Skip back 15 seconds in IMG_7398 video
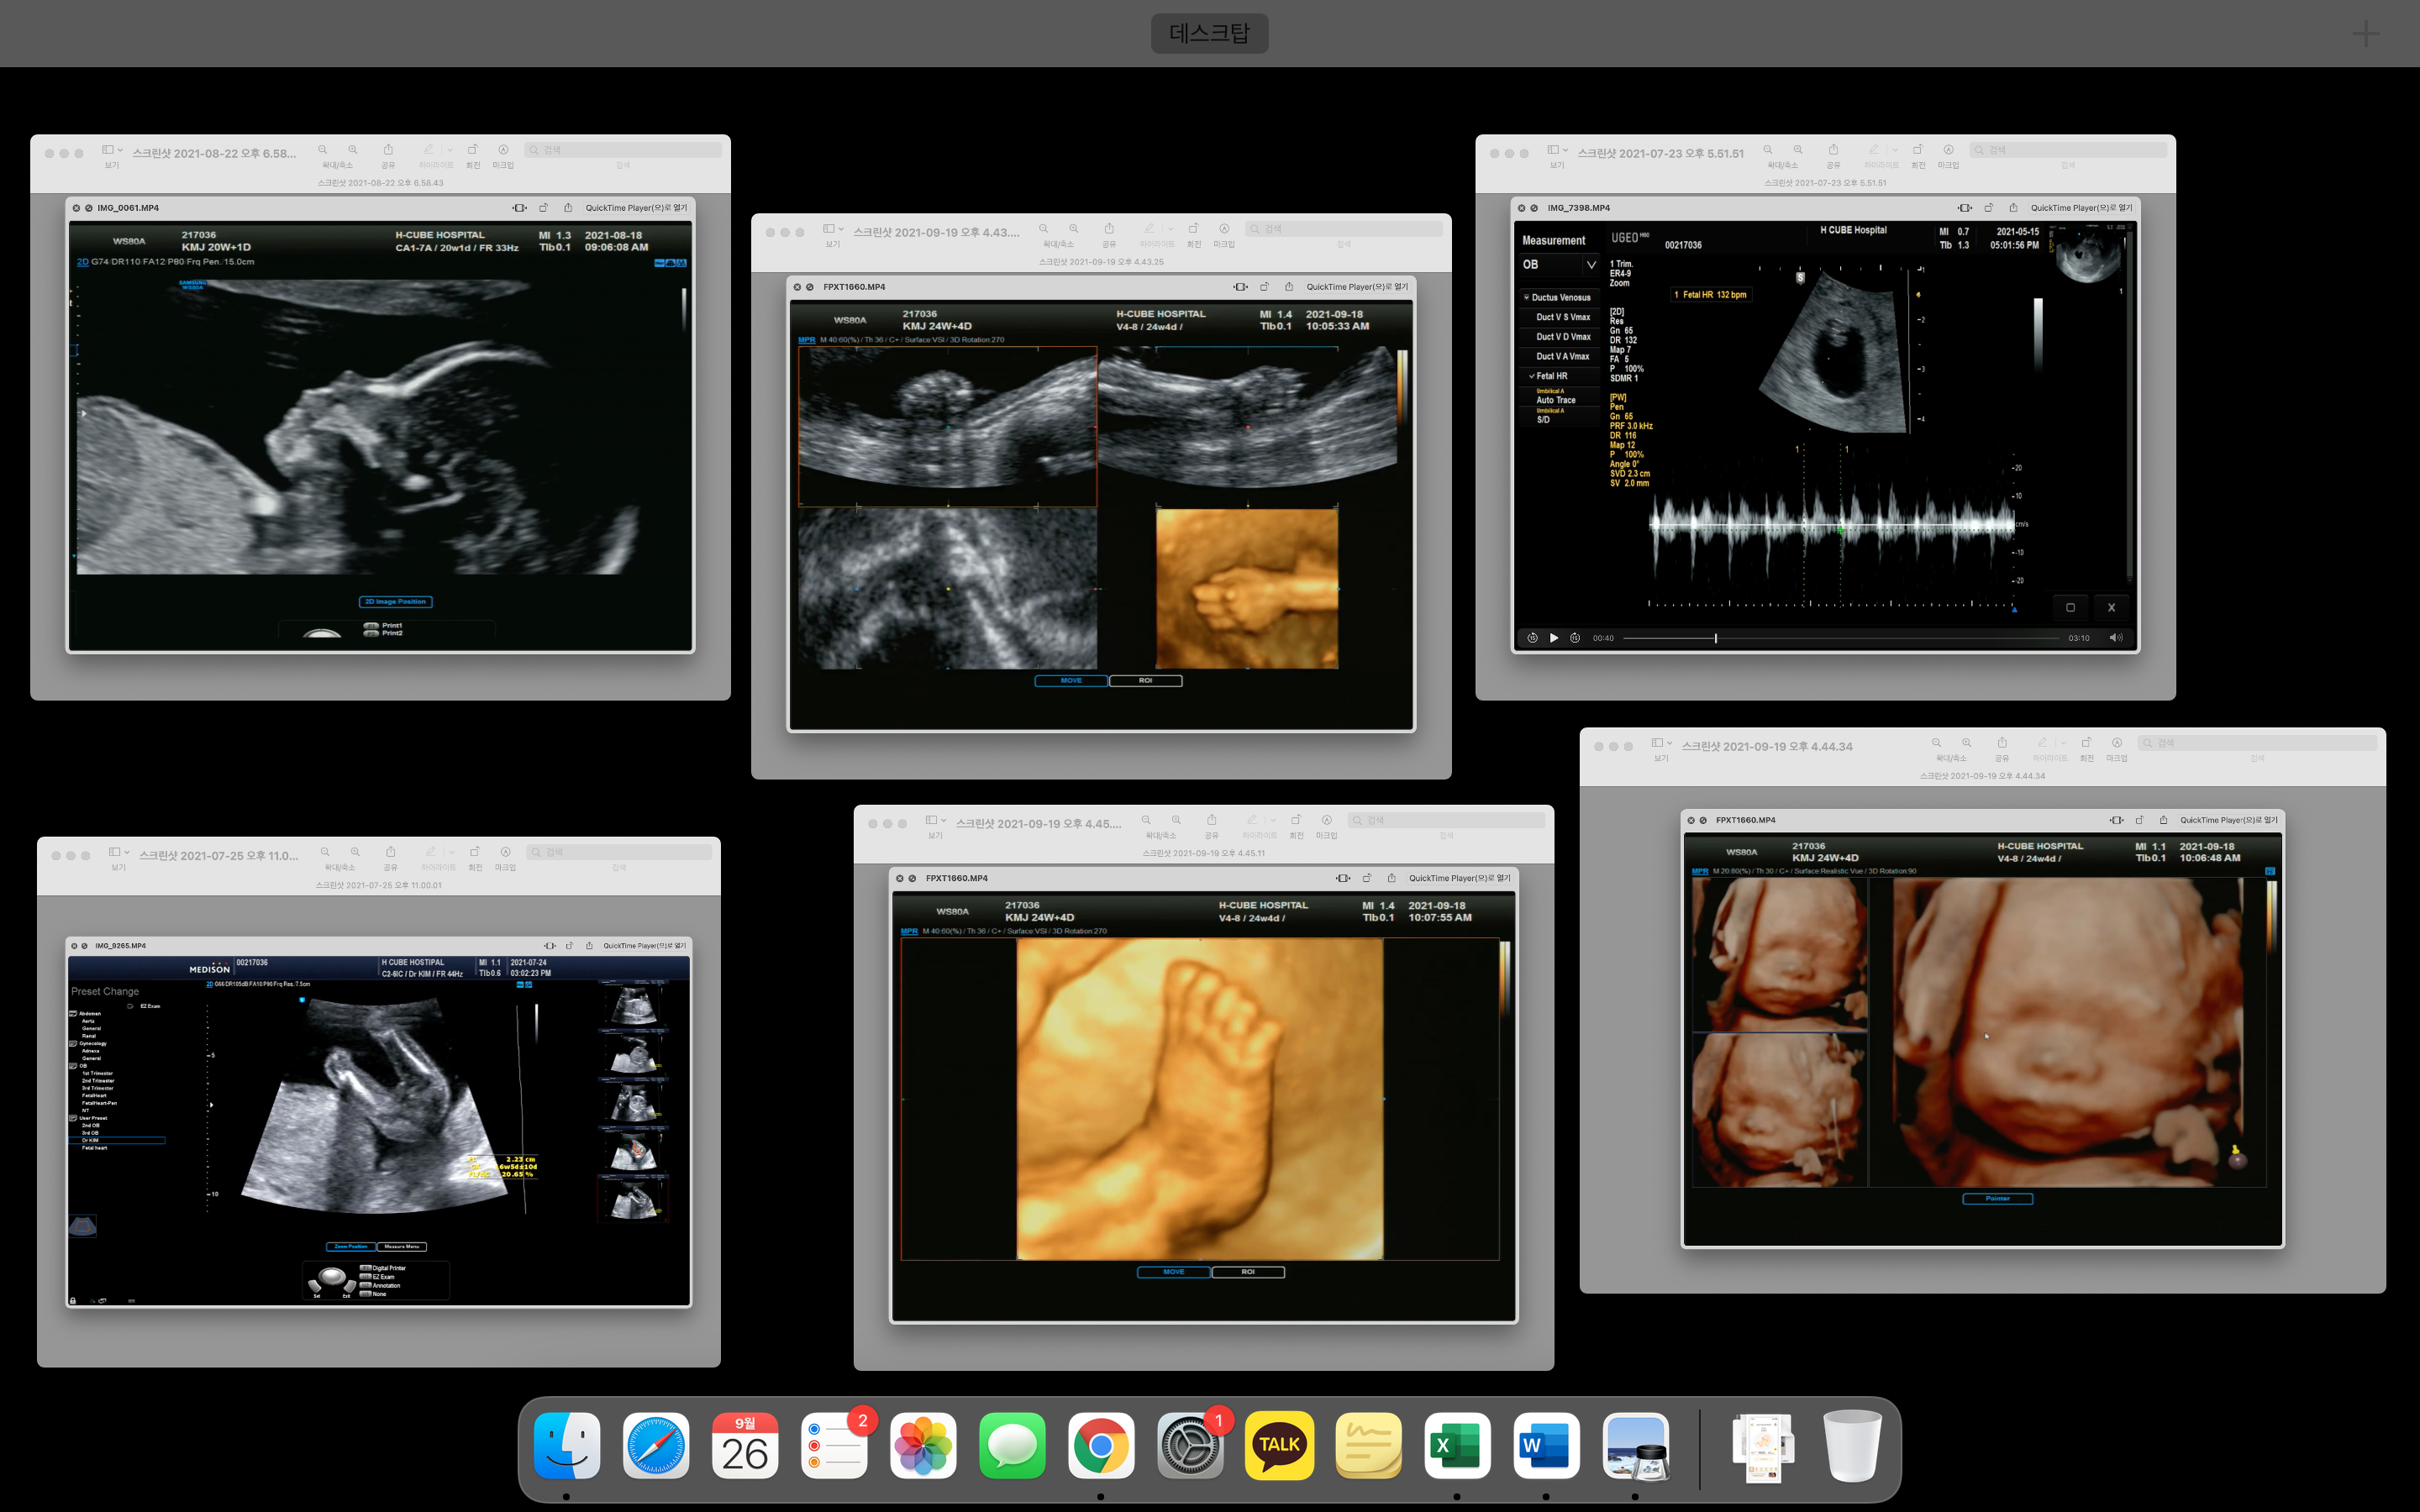Image resolution: width=2420 pixels, height=1512 pixels. pos(1532,638)
